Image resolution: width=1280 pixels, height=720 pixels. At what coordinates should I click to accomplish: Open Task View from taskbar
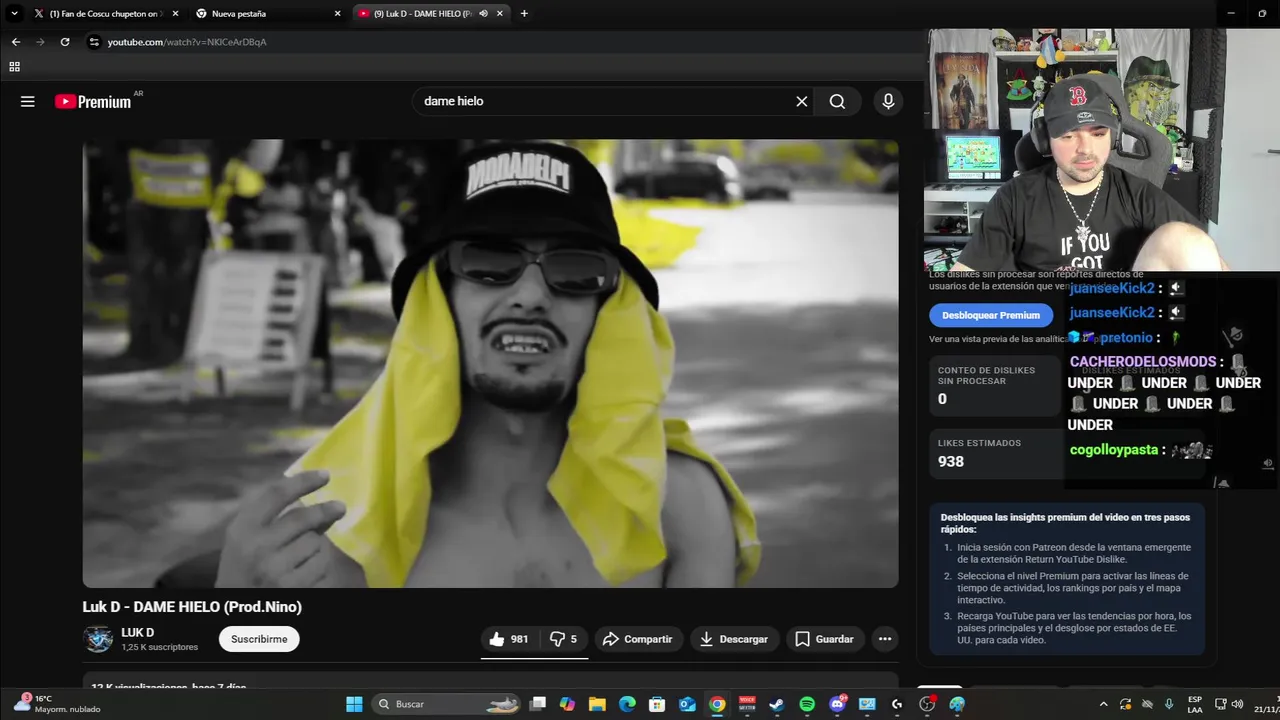pos(538,704)
